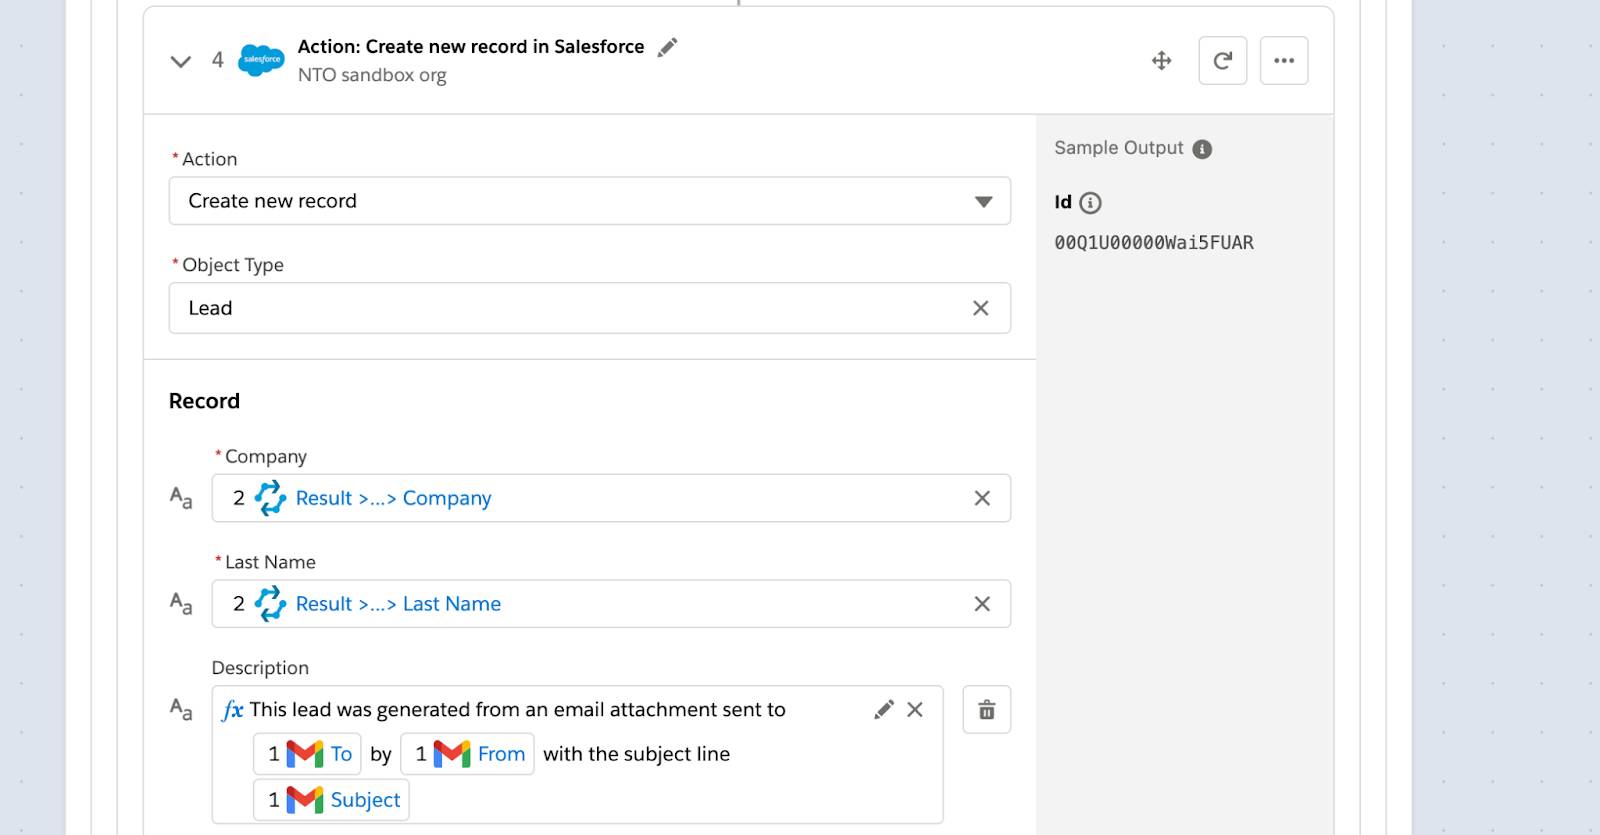Click the fx formula icon in Description
This screenshot has height=835, width=1600.
pos(232,710)
